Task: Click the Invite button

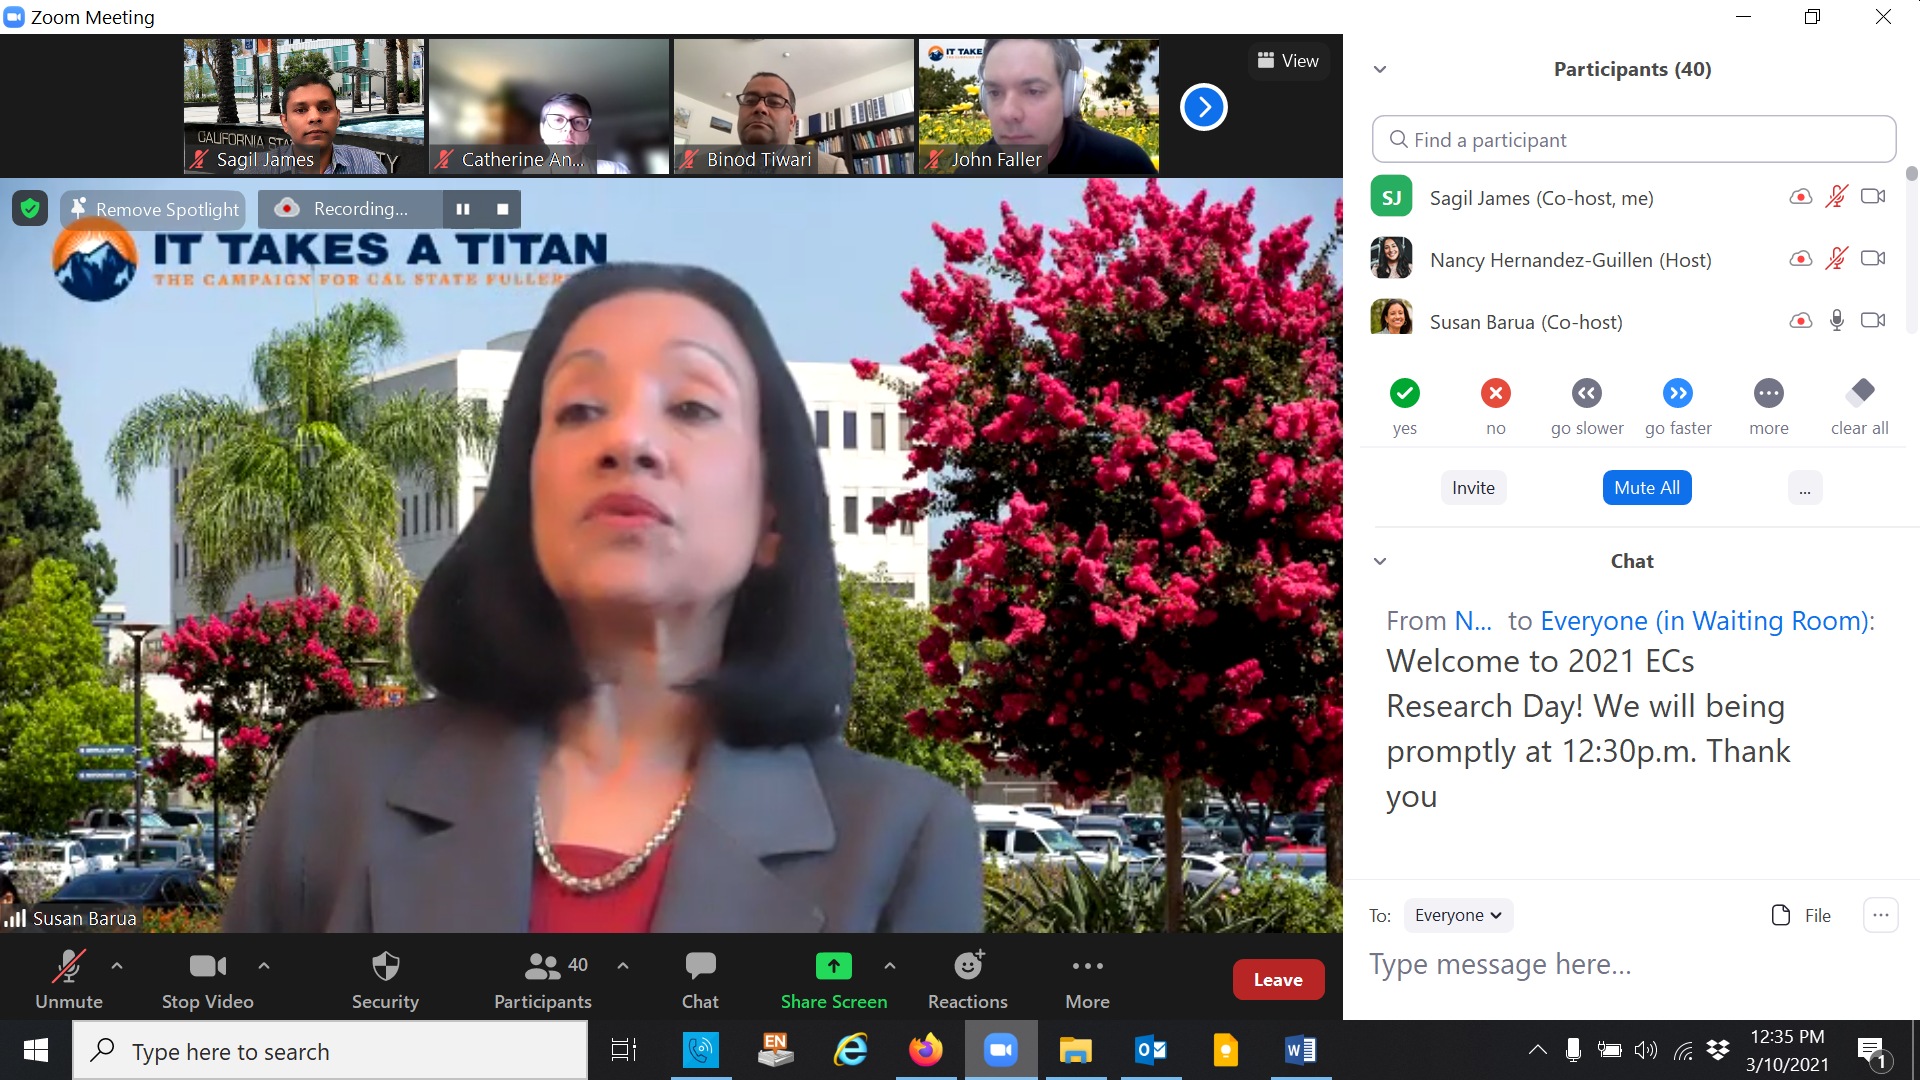Action: pos(1473,488)
